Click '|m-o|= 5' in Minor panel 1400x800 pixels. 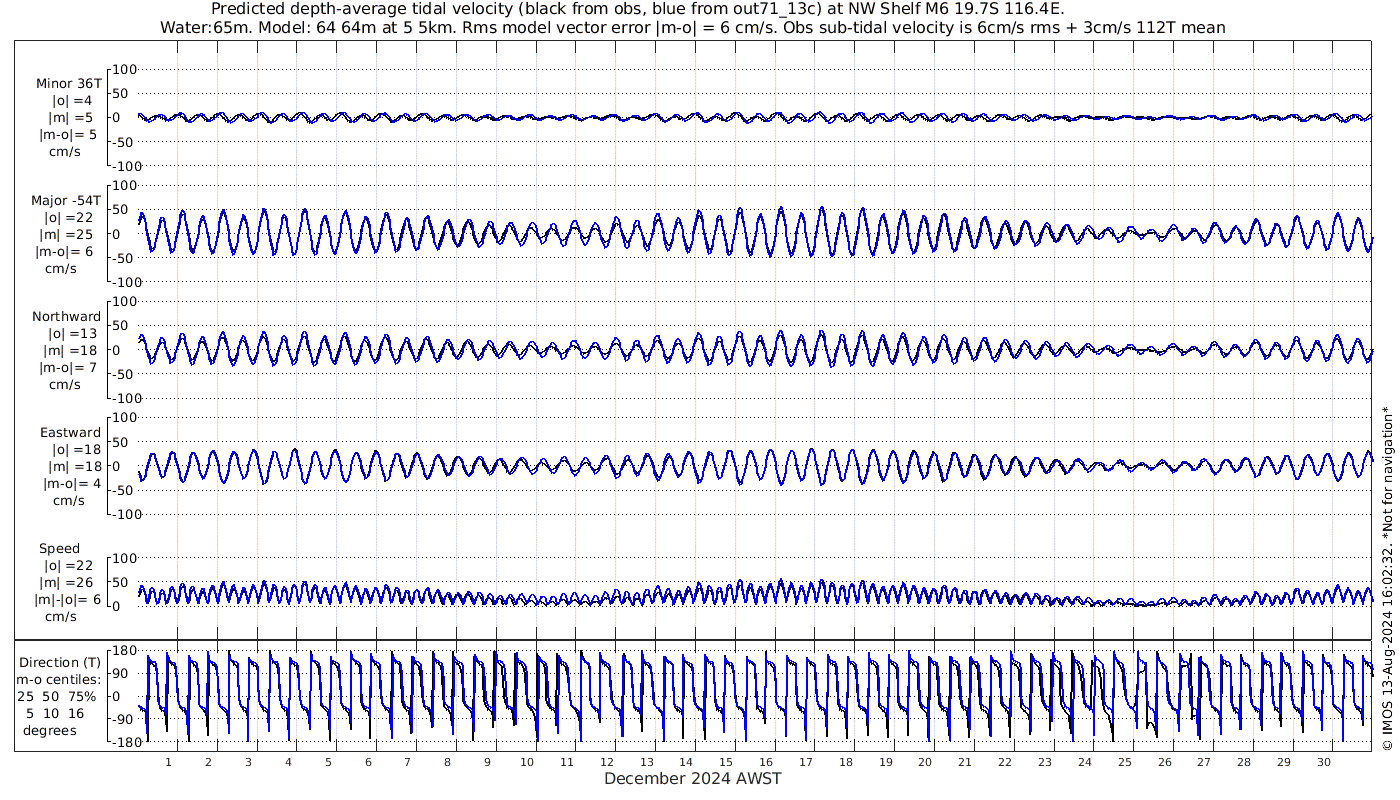point(68,134)
